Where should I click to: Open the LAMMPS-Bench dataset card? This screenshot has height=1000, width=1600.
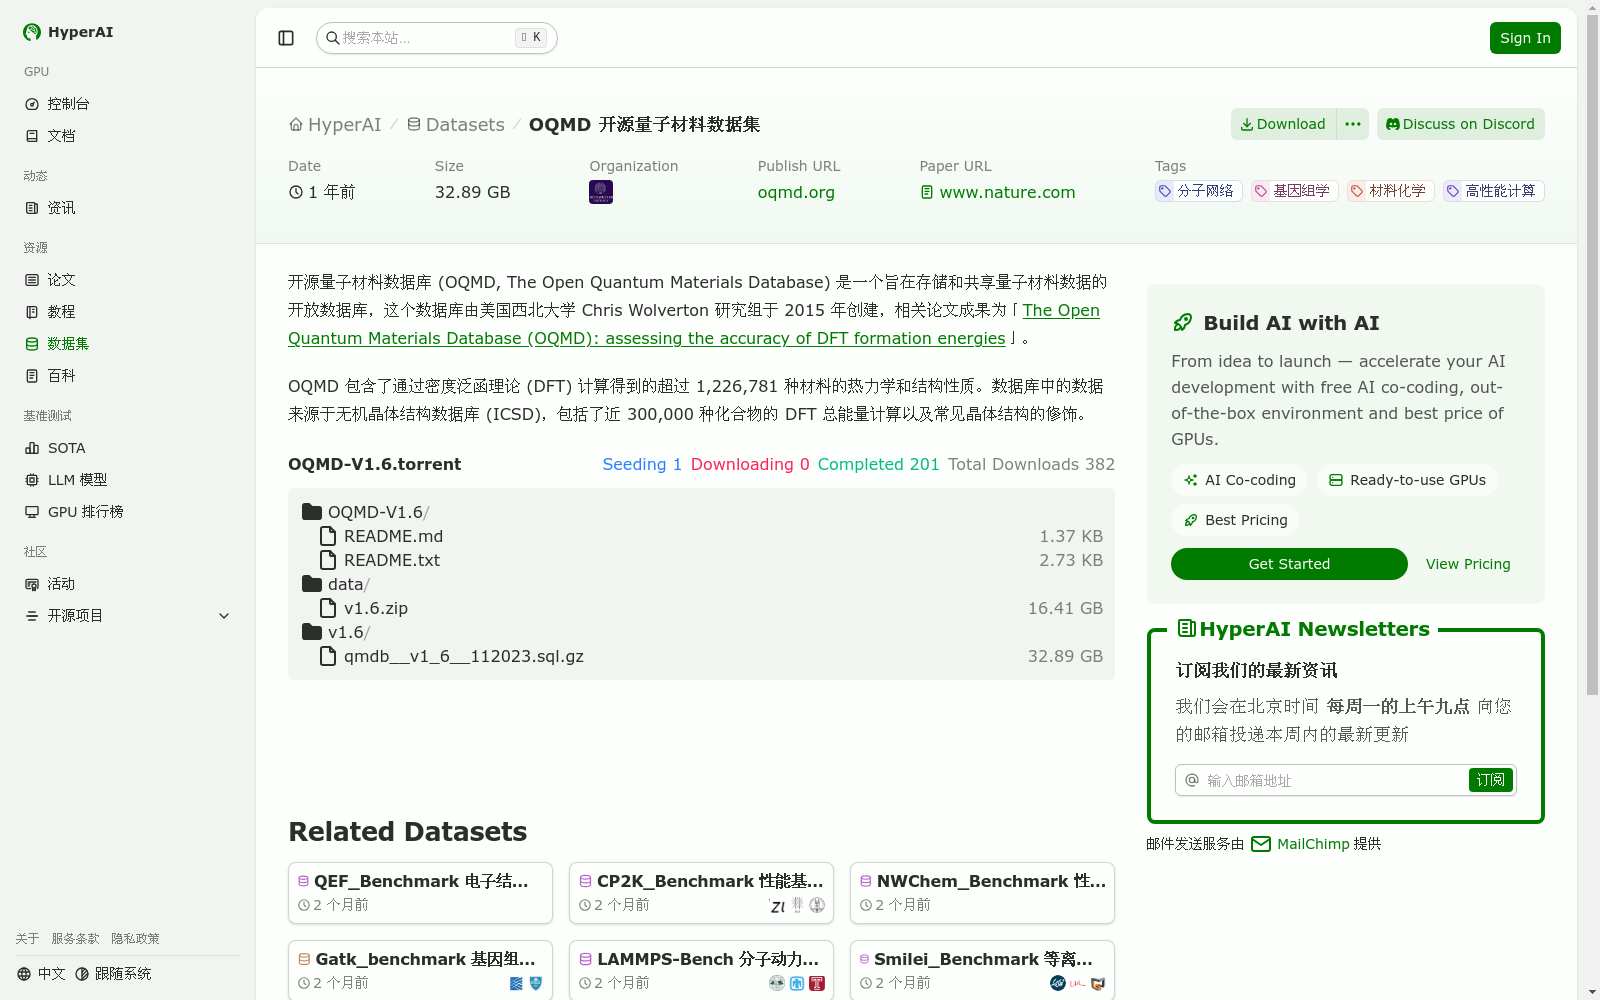click(x=701, y=970)
